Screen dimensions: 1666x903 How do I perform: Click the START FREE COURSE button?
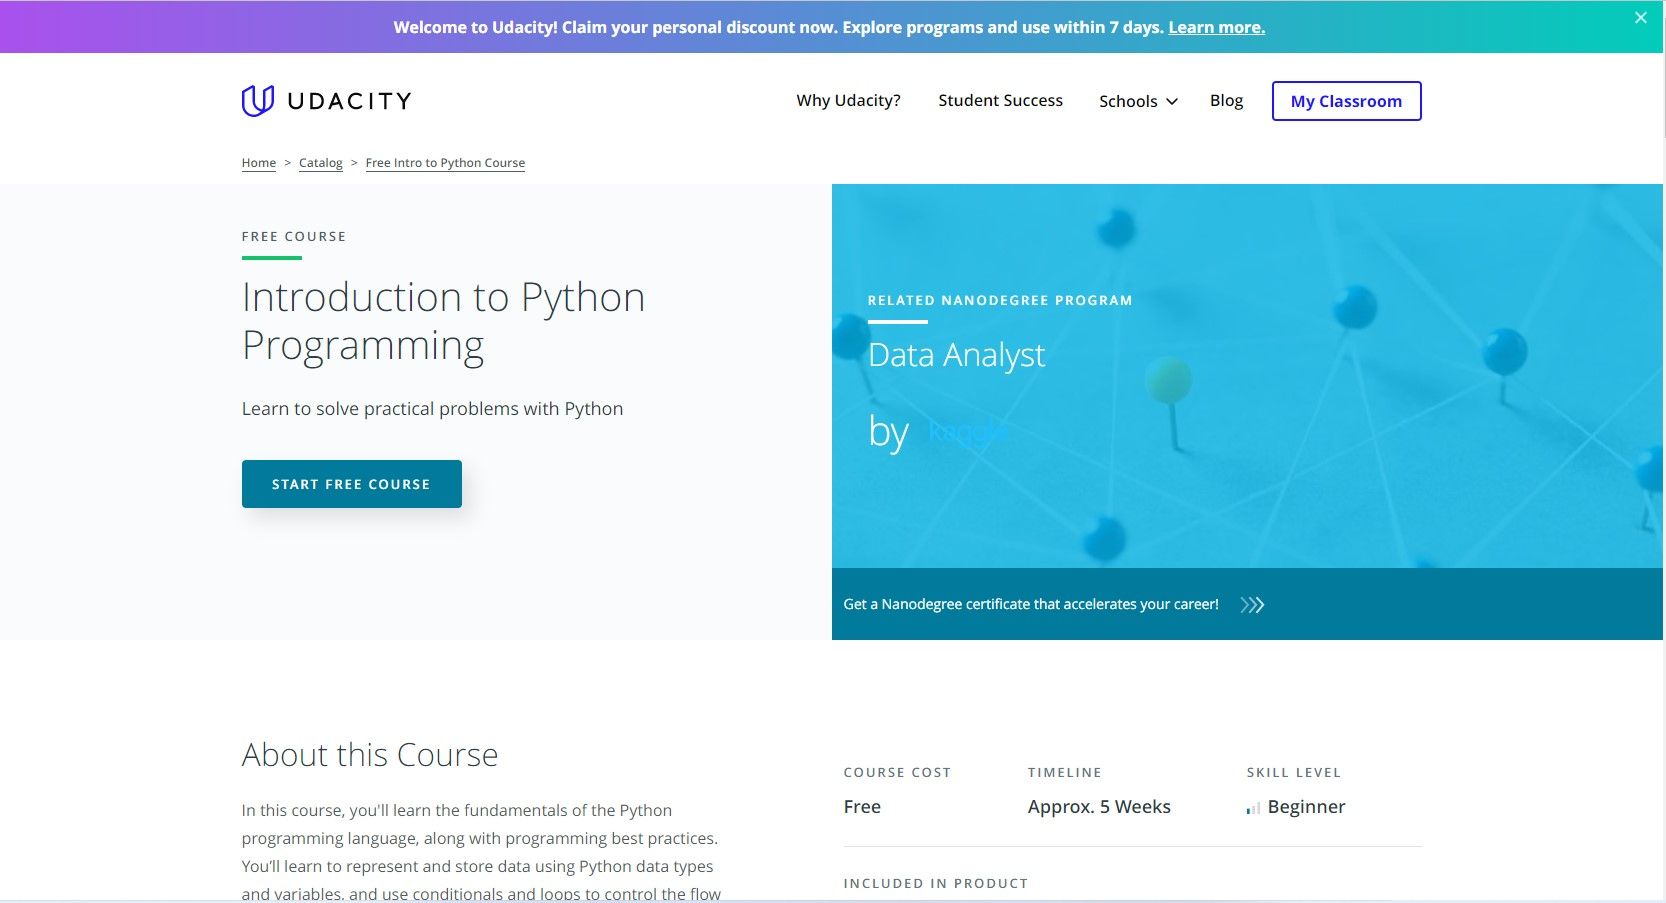[x=351, y=483]
